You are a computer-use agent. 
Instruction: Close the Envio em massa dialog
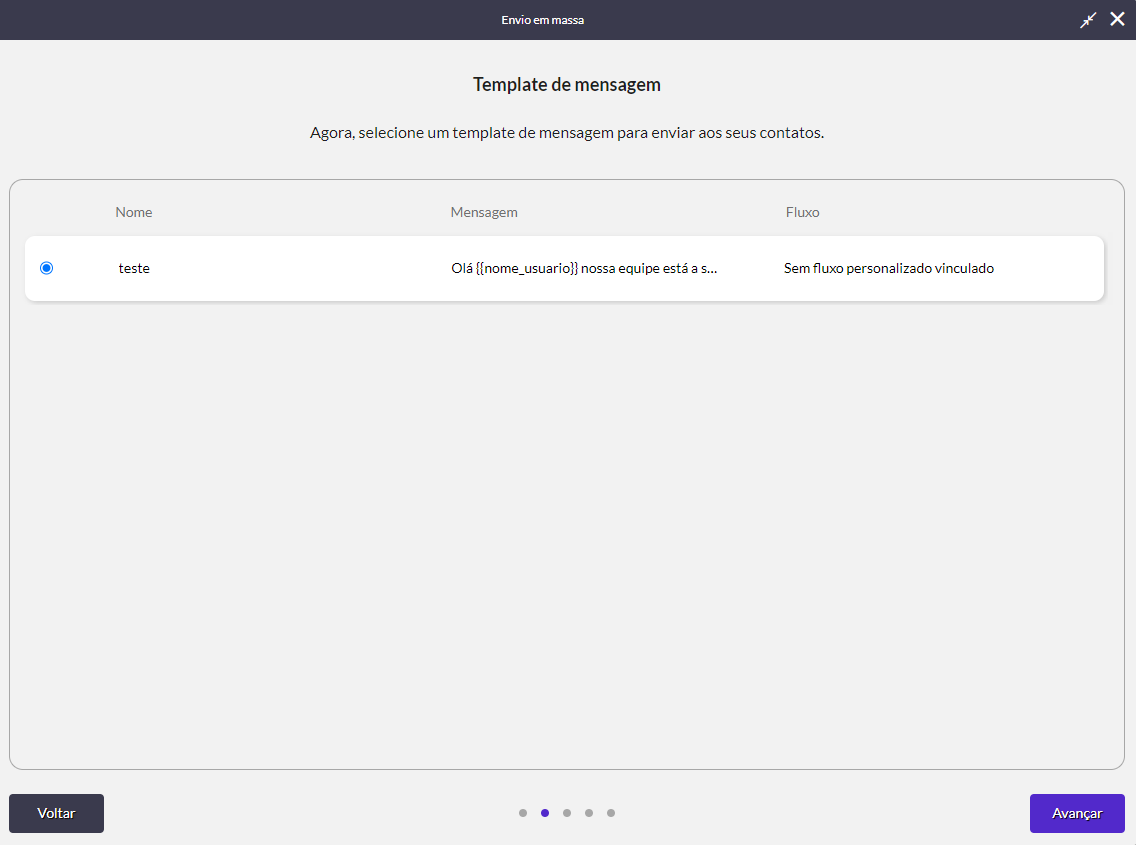point(1117,20)
